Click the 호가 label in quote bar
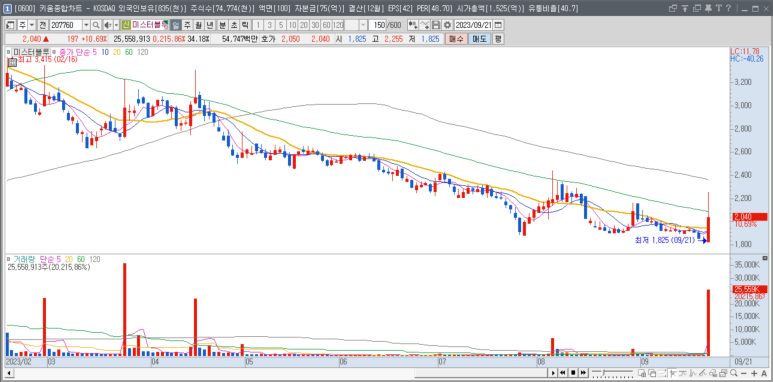This screenshot has height=382, width=773. tap(268, 39)
